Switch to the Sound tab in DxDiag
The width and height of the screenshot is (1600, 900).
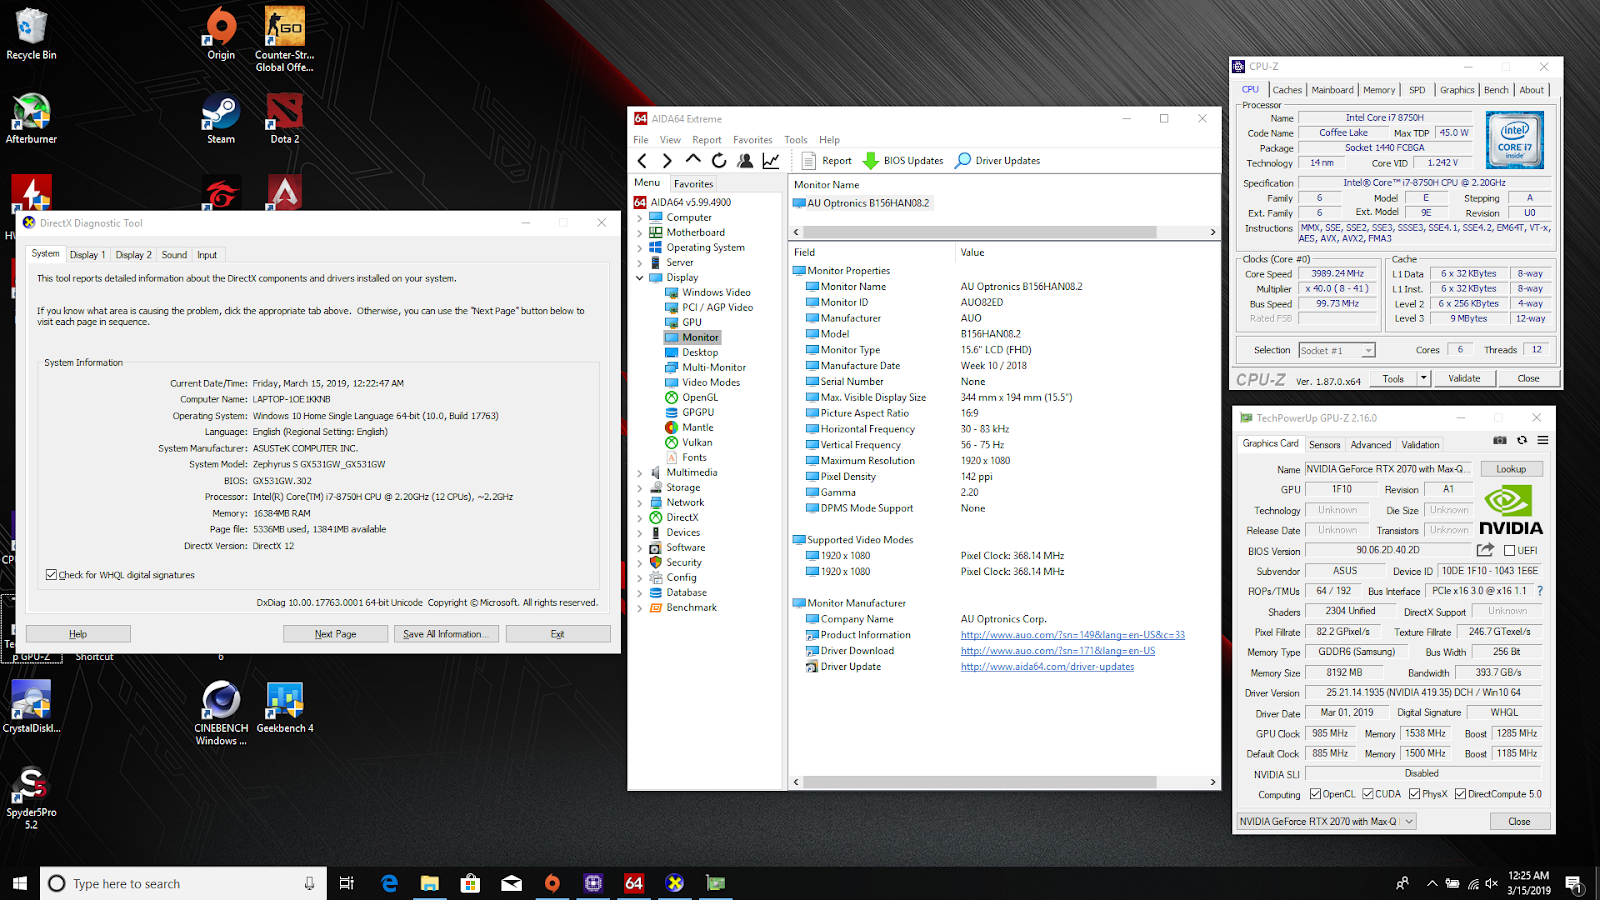174,255
